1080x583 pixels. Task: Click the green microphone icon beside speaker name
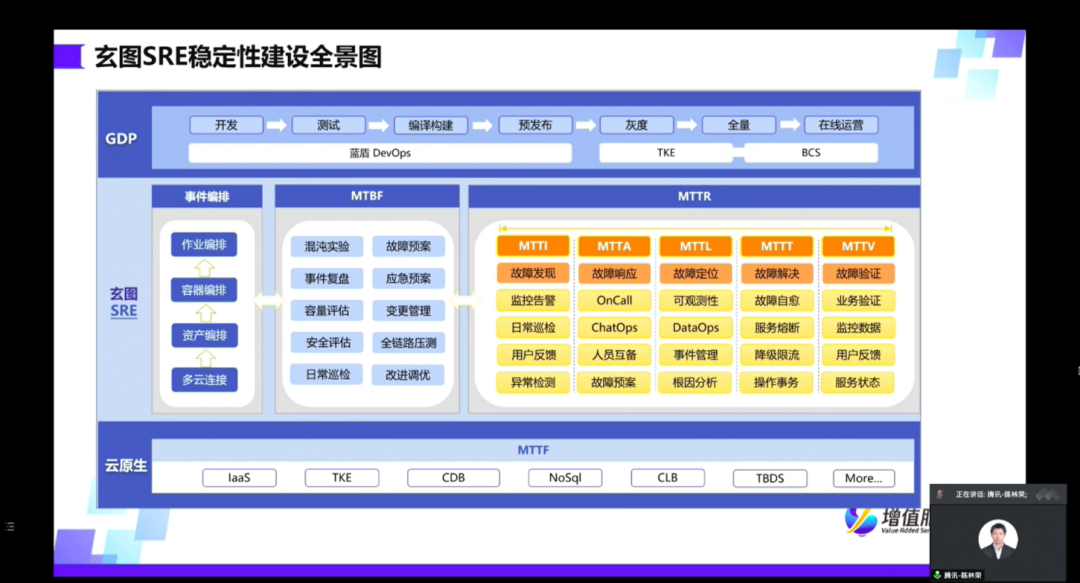(937, 575)
